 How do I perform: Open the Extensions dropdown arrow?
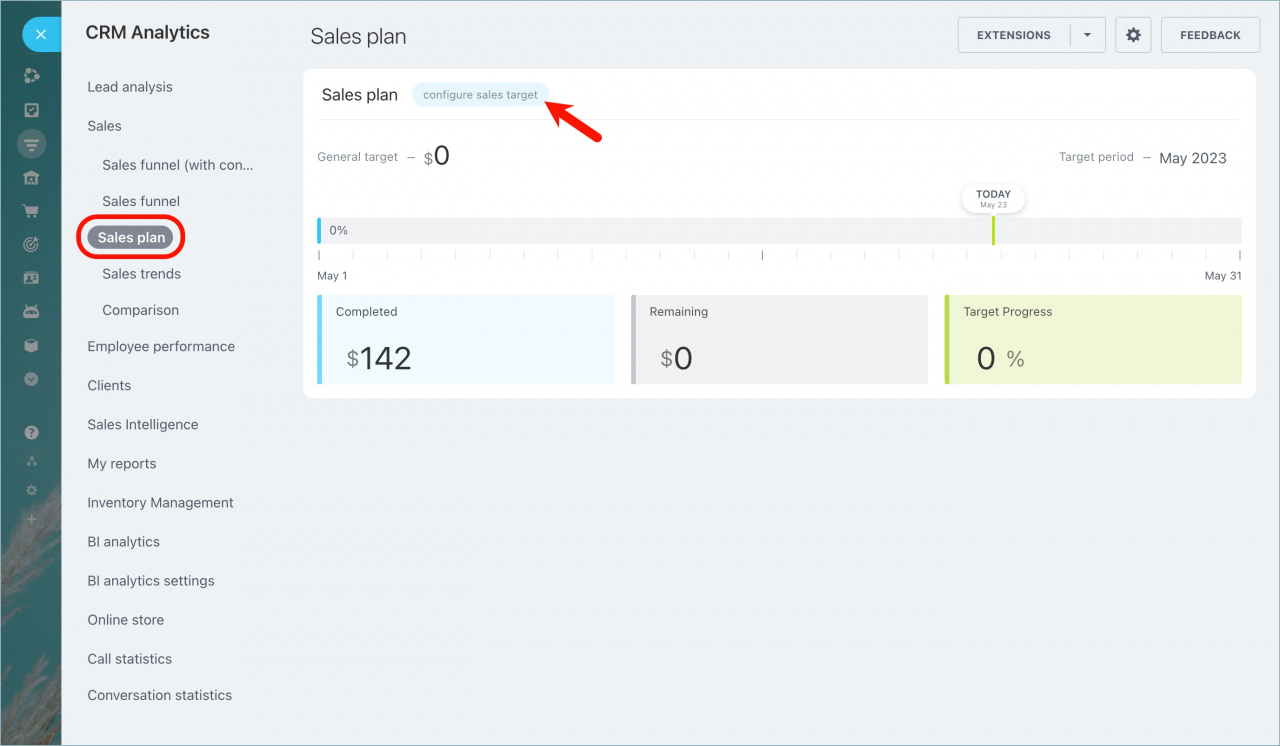pyautogui.click(x=1087, y=35)
